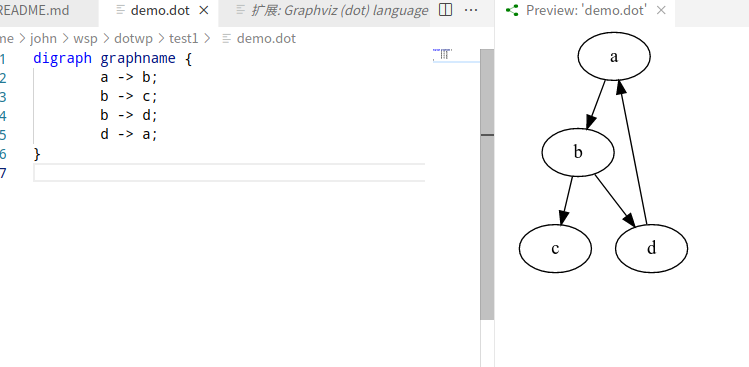Place cursor on 'b -> d;' line
This screenshot has width=749, height=367.
128,116
